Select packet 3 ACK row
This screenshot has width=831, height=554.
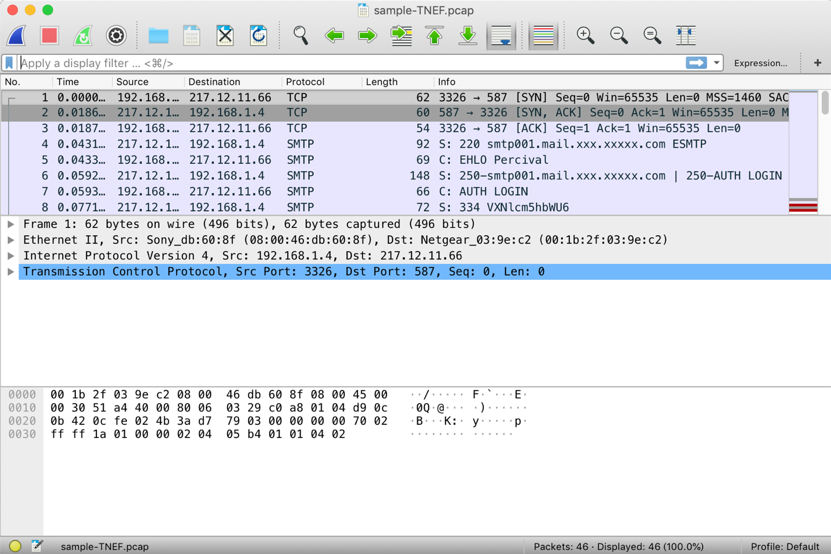[395, 128]
